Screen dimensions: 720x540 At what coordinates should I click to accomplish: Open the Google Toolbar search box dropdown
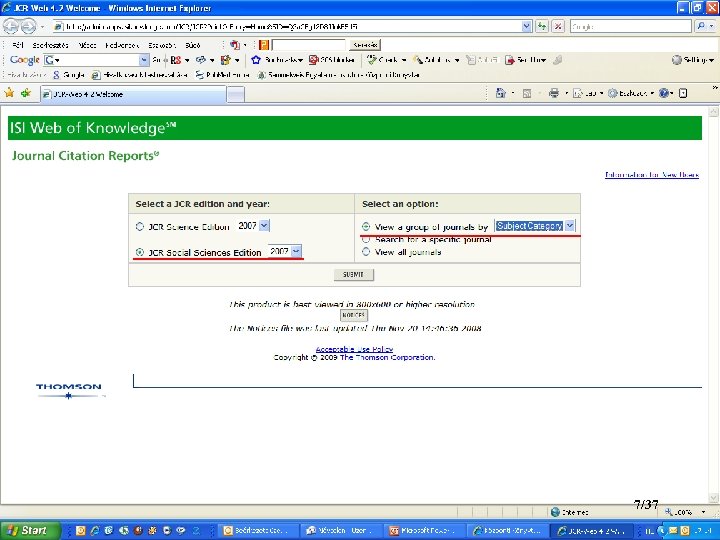pyautogui.click(x=144, y=60)
